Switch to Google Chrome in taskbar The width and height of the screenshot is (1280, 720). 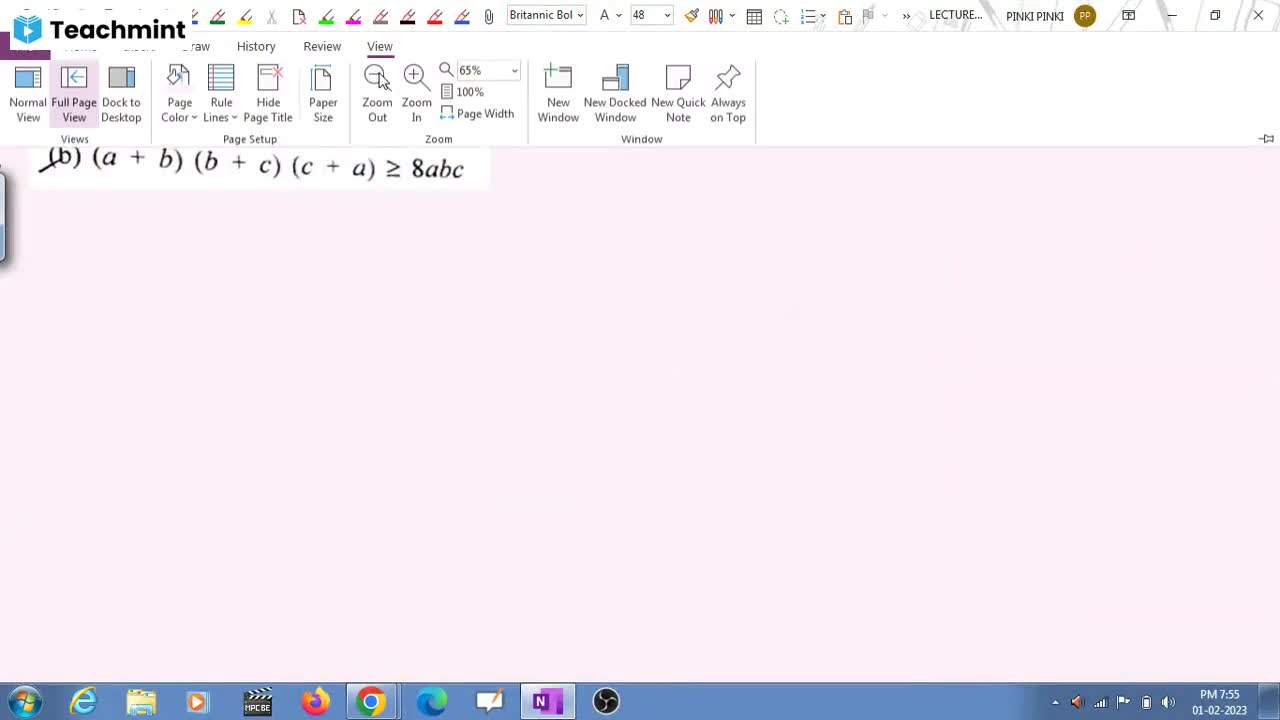[372, 702]
